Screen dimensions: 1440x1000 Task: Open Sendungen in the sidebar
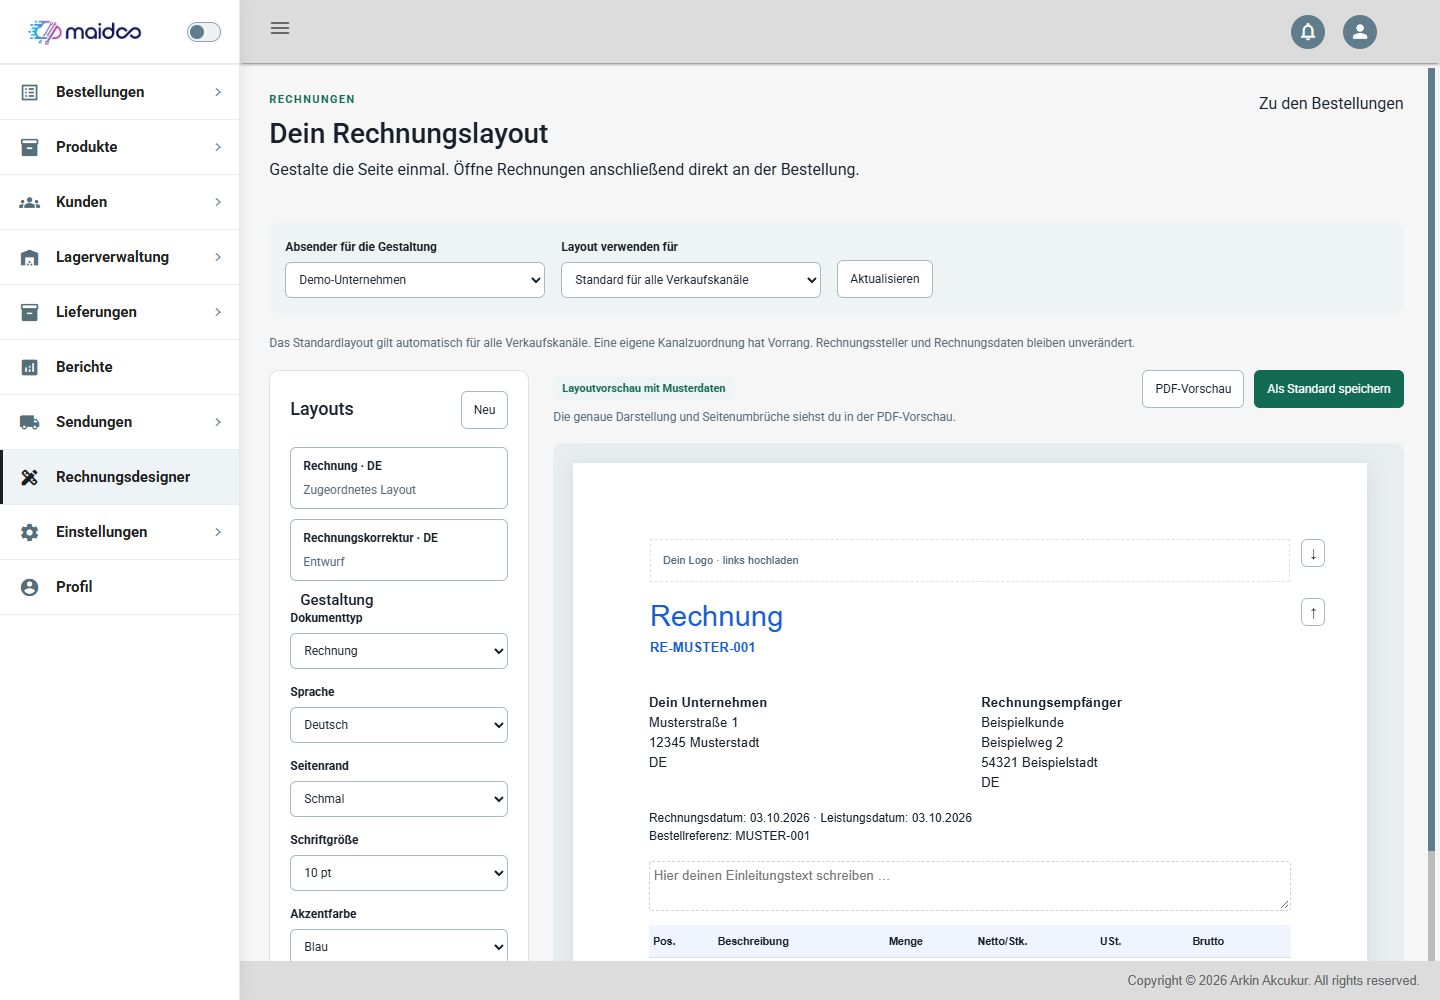(120, 422)
